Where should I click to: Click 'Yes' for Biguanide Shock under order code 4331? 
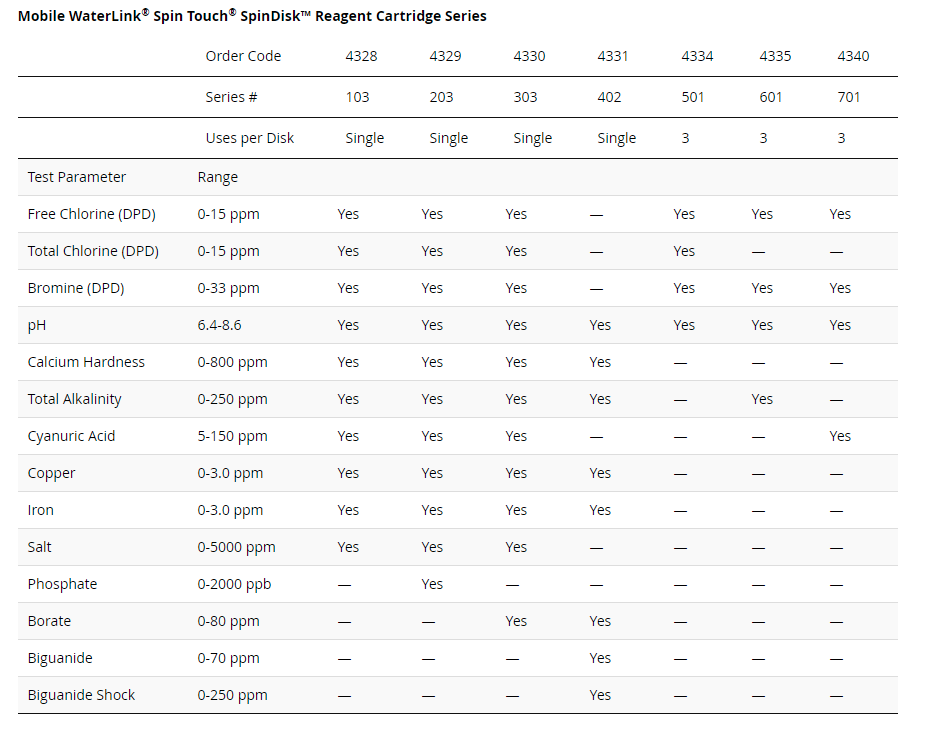[x=600, y=695]
